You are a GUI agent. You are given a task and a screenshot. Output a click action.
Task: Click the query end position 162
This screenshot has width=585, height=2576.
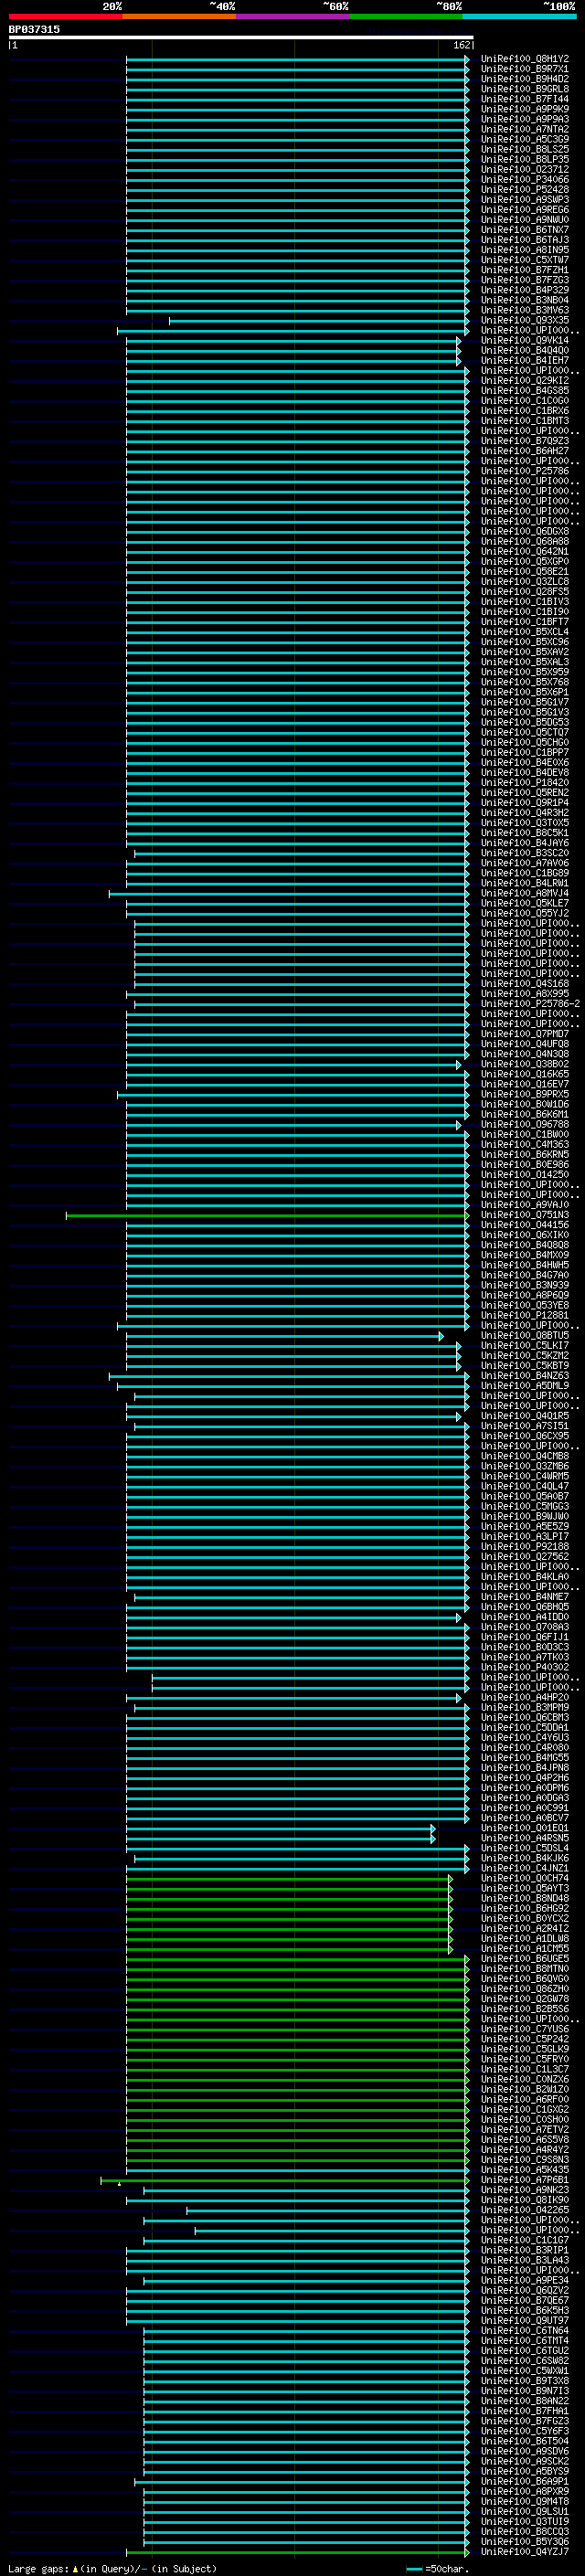pyautogui.click(x=462, y=45)
